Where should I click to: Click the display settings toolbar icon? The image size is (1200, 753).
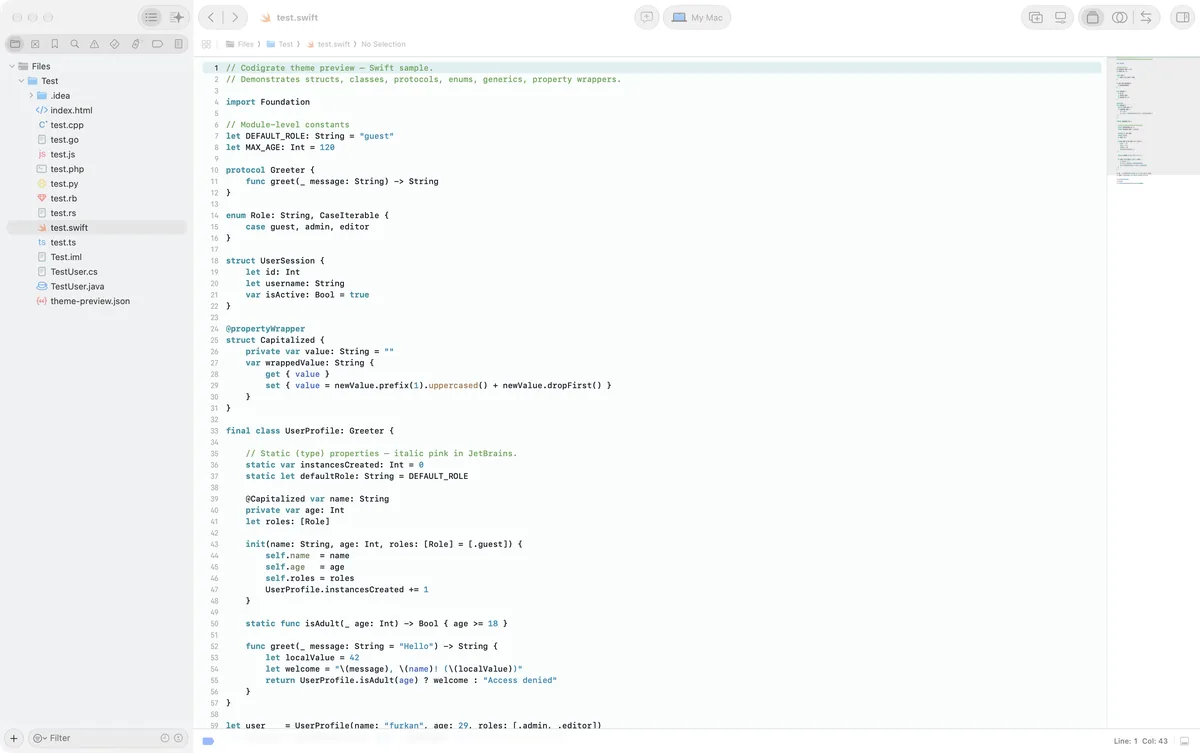[1061, 17]
